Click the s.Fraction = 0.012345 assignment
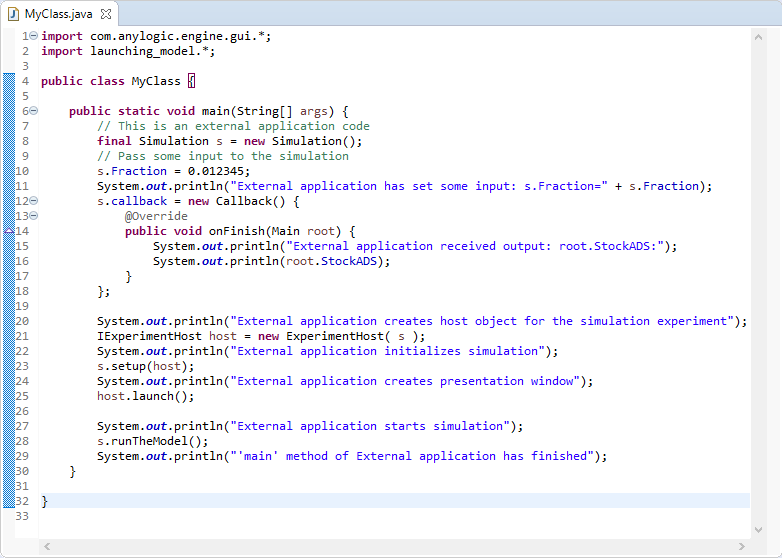The height and width of the screenshot is (558, 782). click(x=173, y=171)
